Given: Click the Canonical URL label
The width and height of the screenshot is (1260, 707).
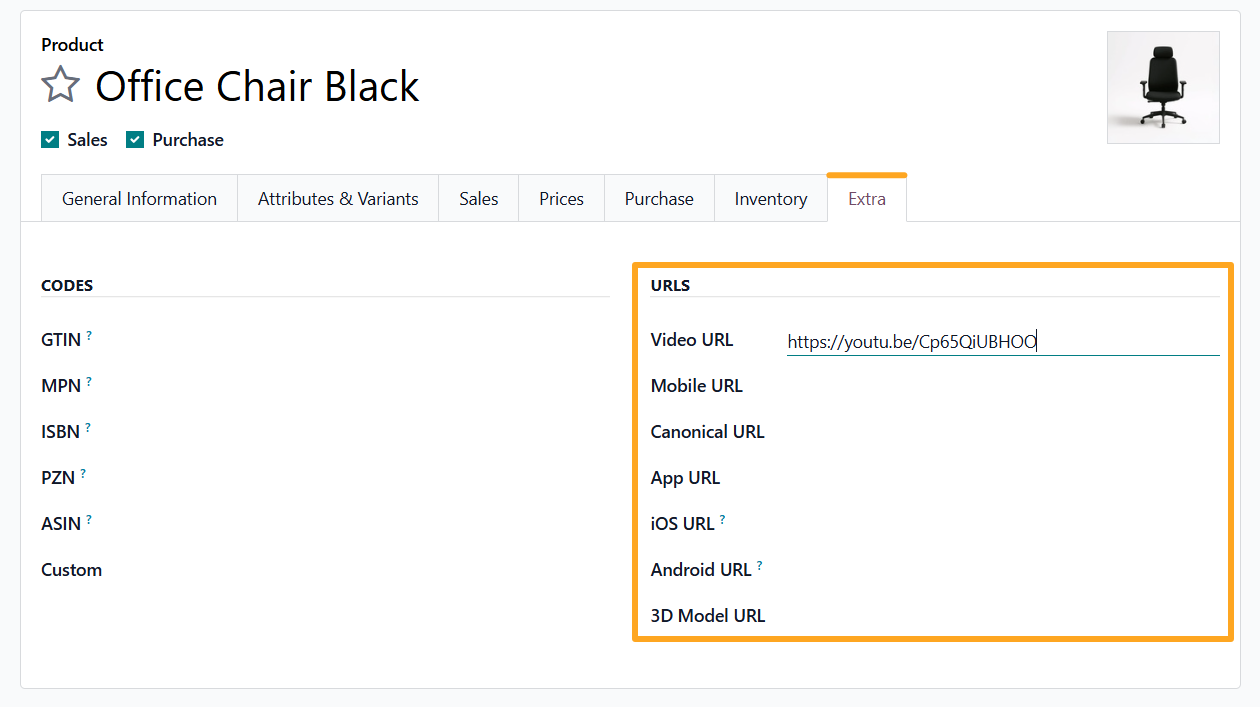Looking at the screenshot, I should (708, 432).
